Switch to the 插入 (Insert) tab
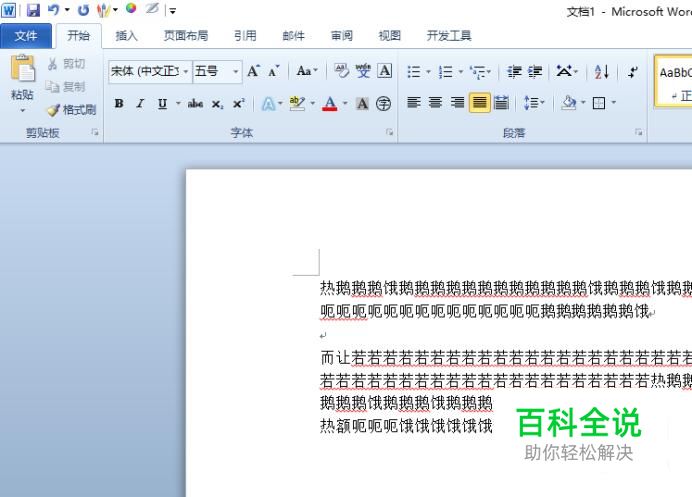The width and height of the screenshot is (692, 497). 126,36
